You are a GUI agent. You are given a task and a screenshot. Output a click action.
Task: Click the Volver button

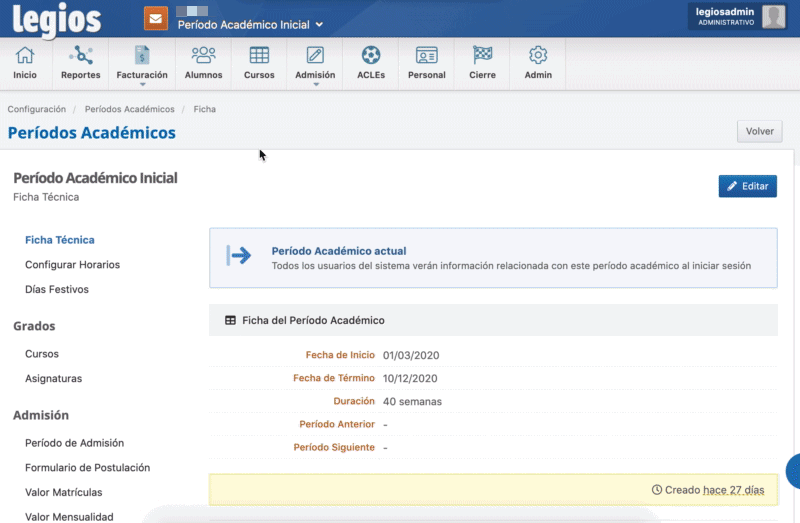point(759,131)
